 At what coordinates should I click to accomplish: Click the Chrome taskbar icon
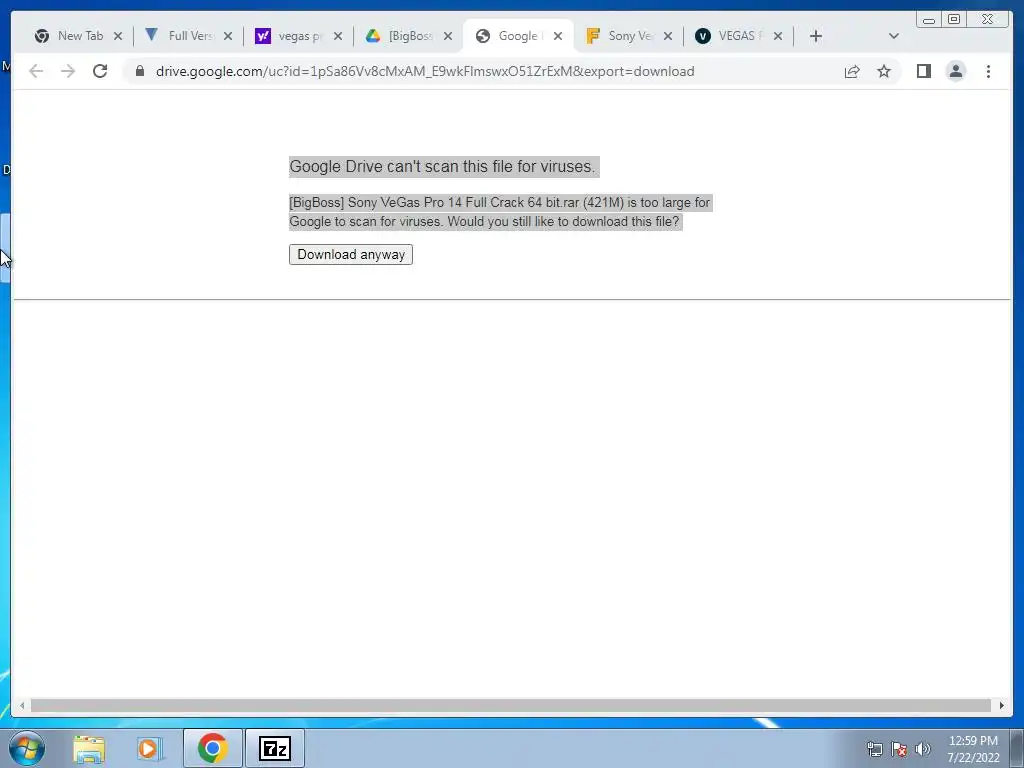[x=212, y=748]
